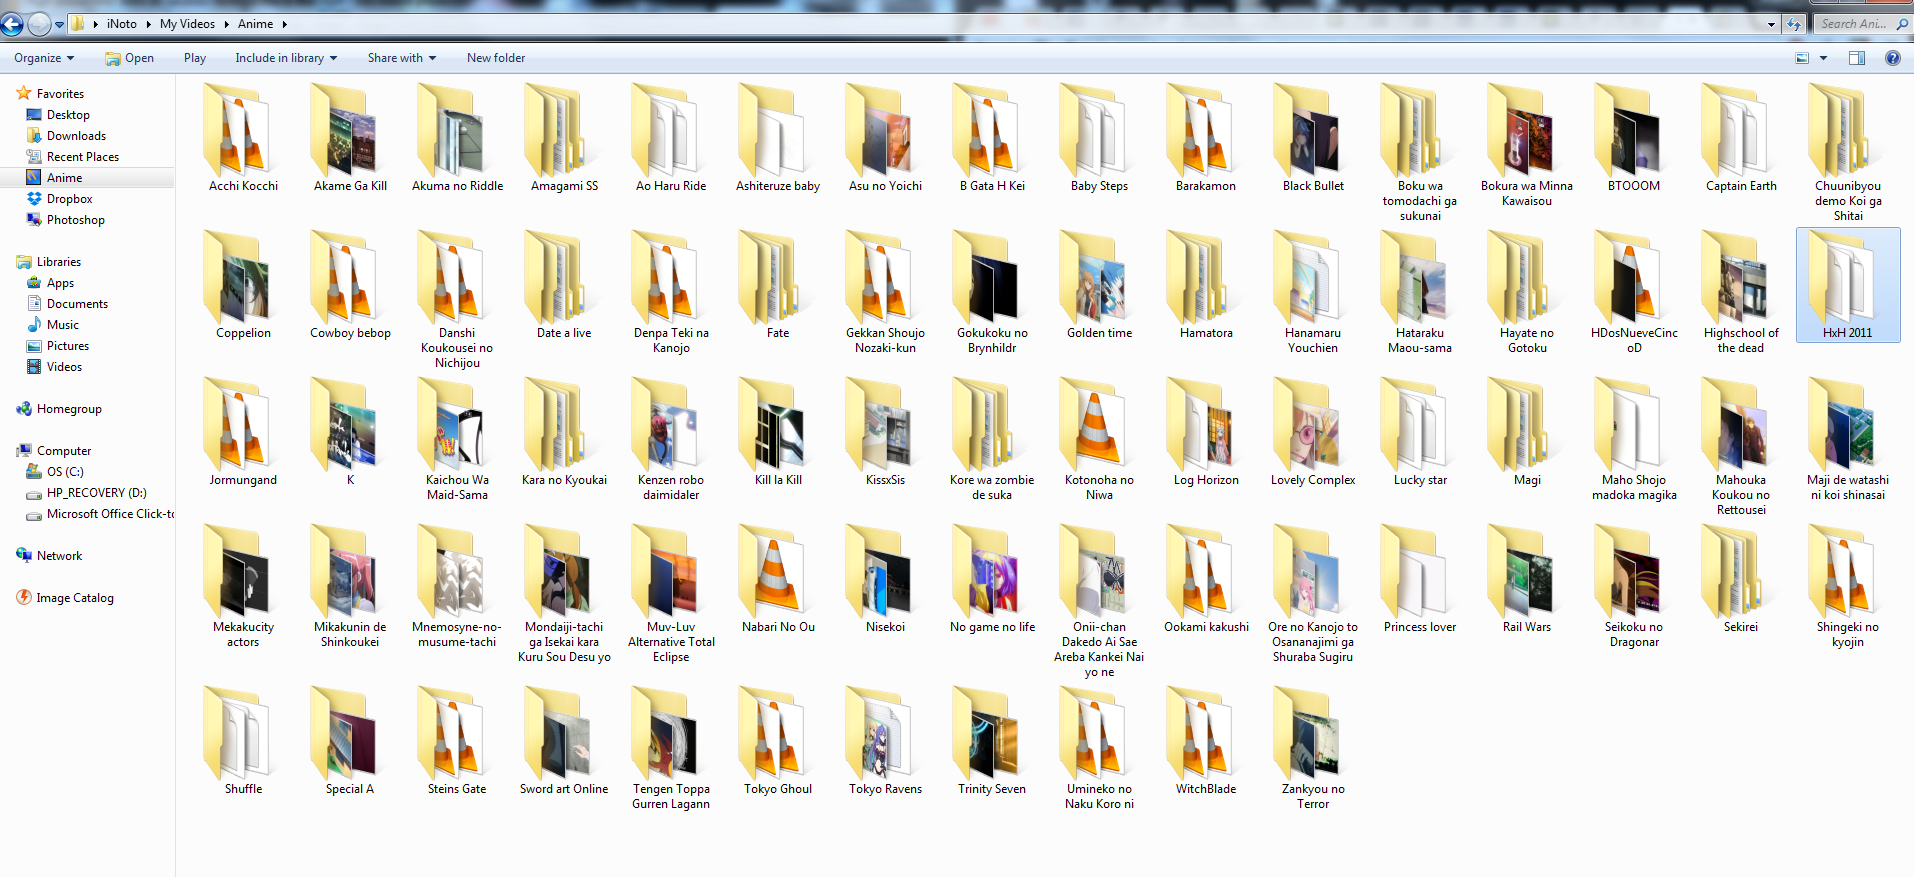
Task: Open the Kill la Kill folder
Action: tap(778, 432)
